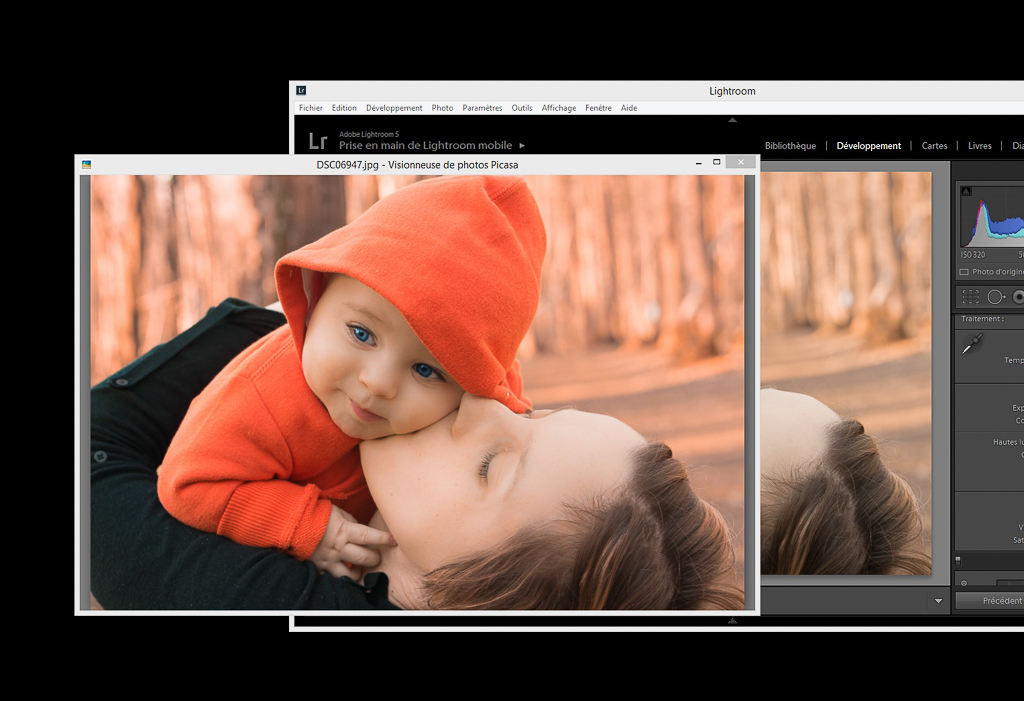Open the Affichage menu
The width and height of the screenshot is (1024, 701).
558,108
